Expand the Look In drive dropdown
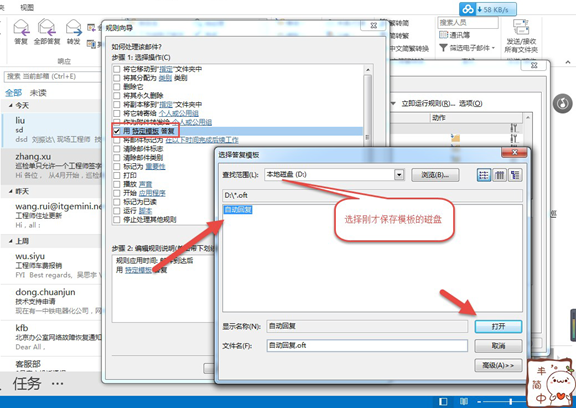Viewport: 576px width, 408px height. [399, 175]
